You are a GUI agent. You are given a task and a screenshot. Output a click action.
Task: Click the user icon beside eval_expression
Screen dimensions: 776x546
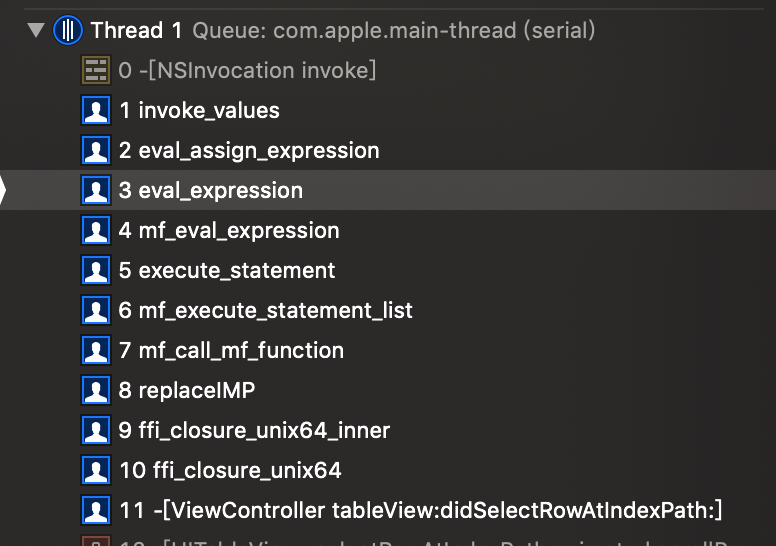pos(95,191)
